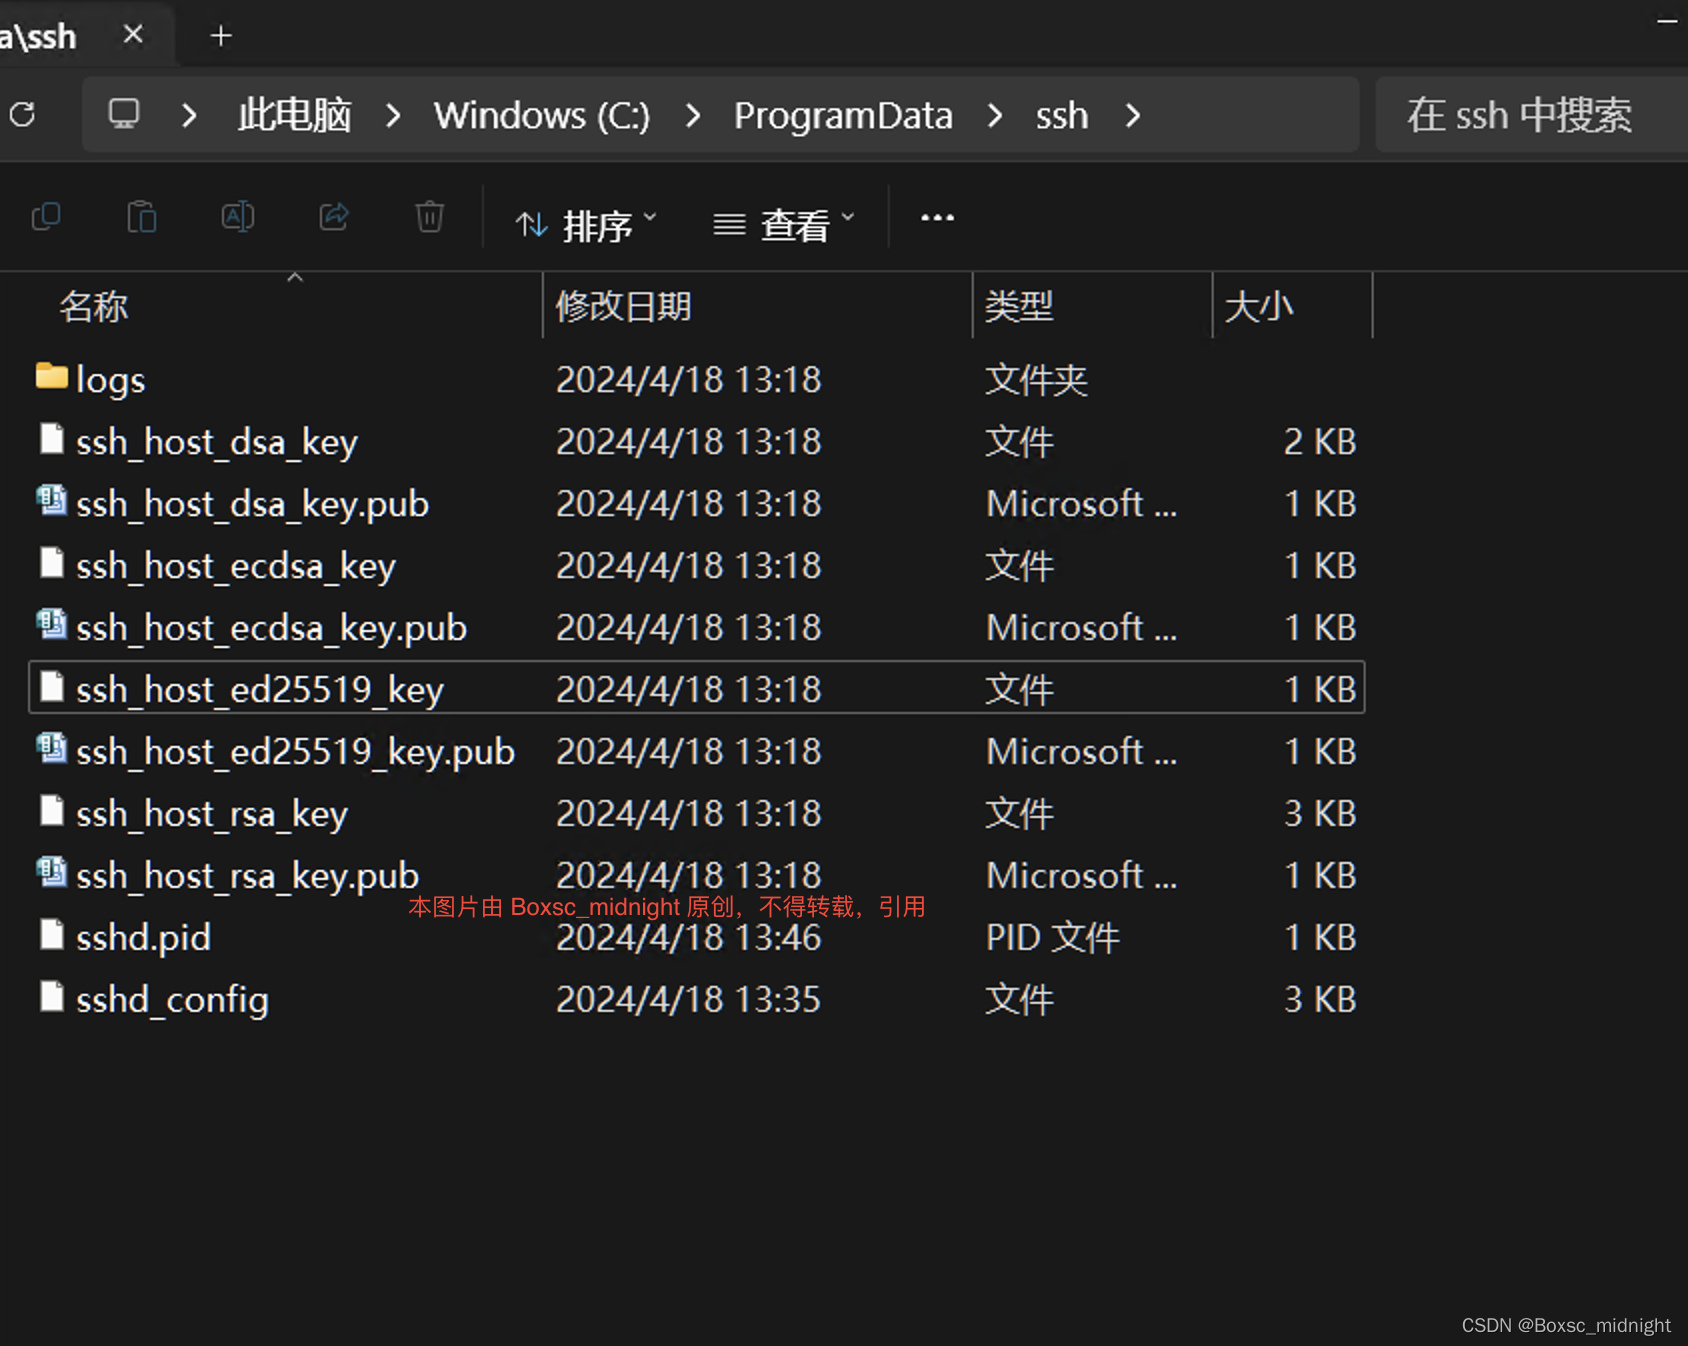Click the ssh_host_ed25519_key.pub file icon
The height and width of the screenshot is (1346, 1688).
(52, 749)
